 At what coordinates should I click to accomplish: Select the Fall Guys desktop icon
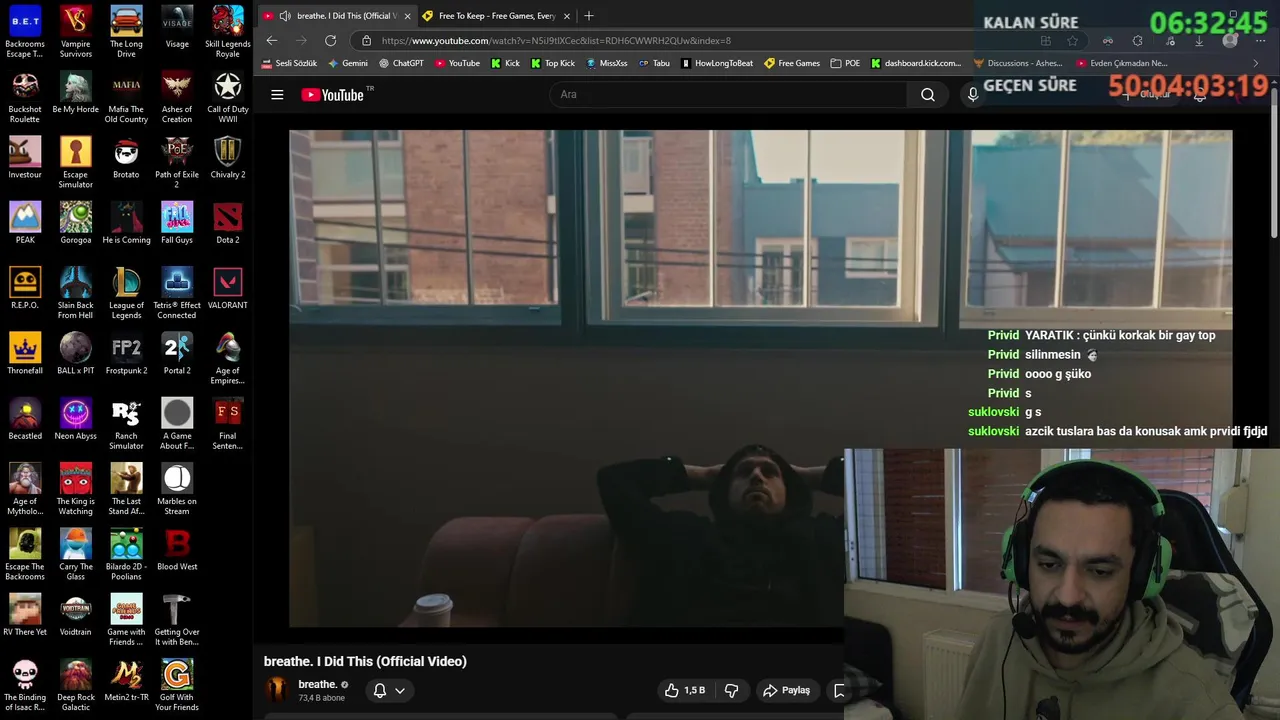177,223
